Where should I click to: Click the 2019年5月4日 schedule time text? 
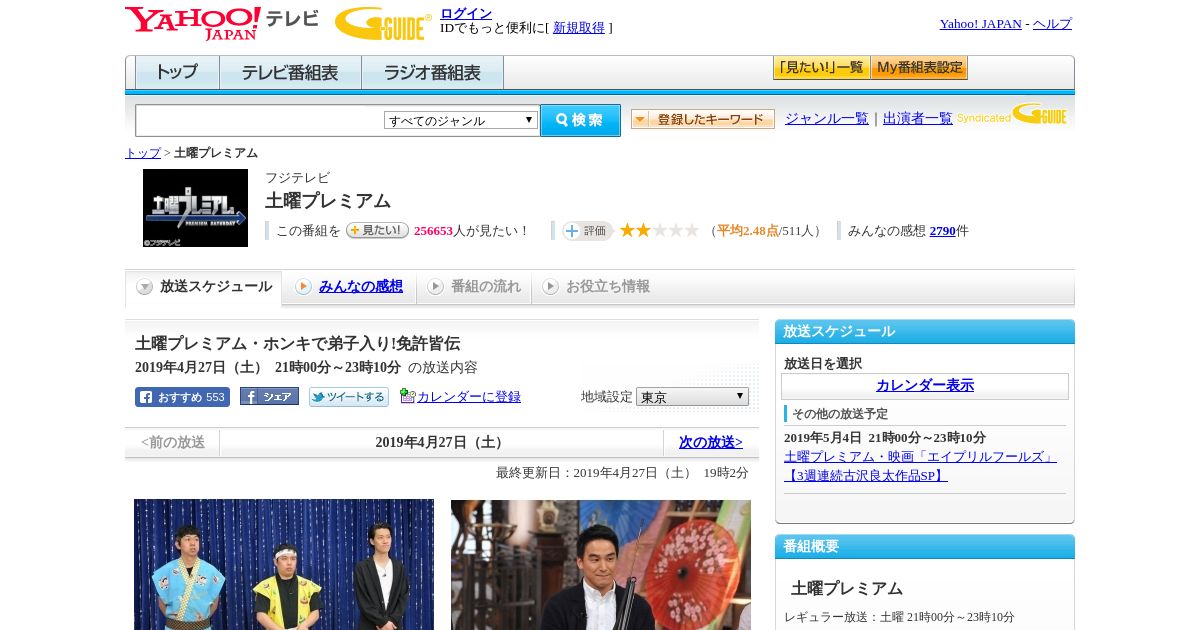pyautogui.click(x=885, y=438)
